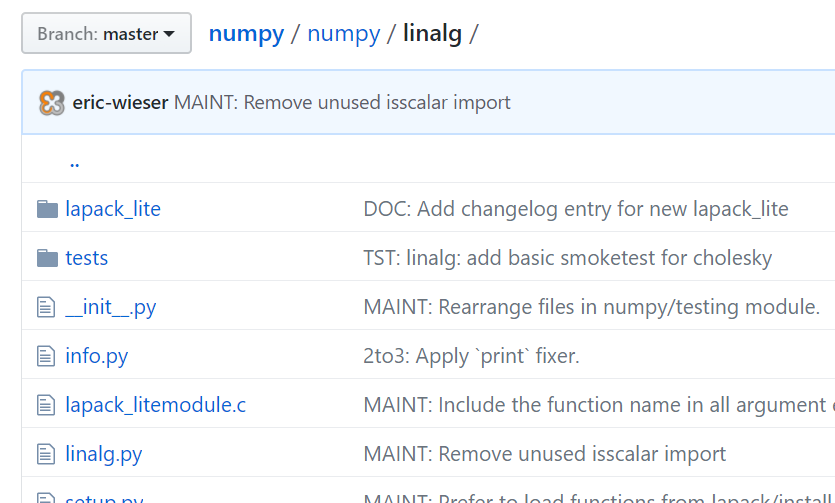Viewport: 835px width, 503px height.
Task: Click the file icon next to __init__.py
Action: 46,307
